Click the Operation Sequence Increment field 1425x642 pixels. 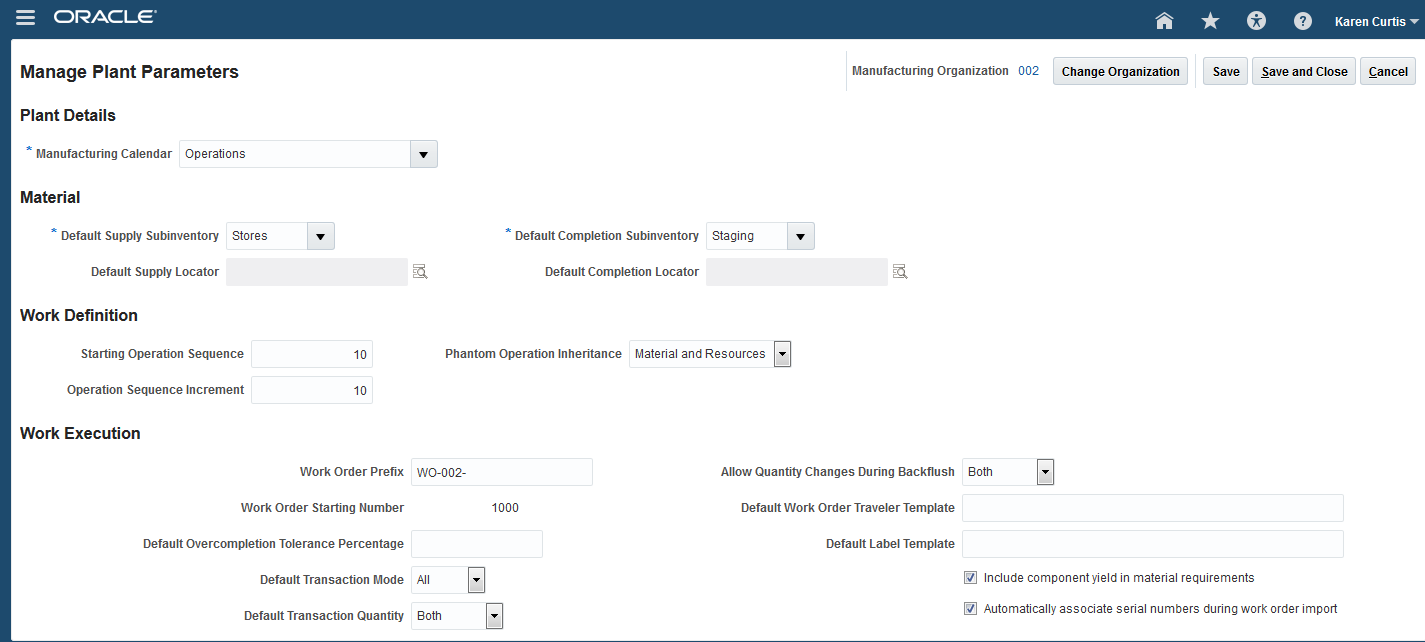(312, 390)
